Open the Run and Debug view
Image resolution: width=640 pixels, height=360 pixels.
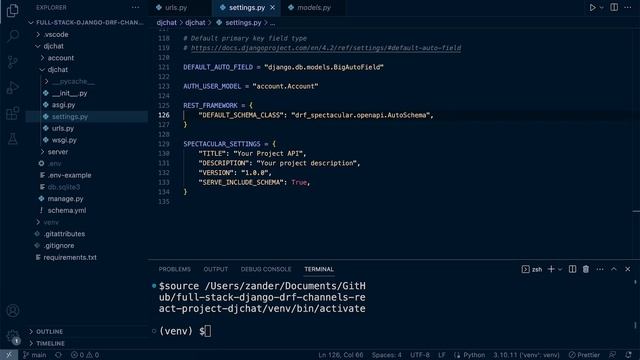point(13,87)
